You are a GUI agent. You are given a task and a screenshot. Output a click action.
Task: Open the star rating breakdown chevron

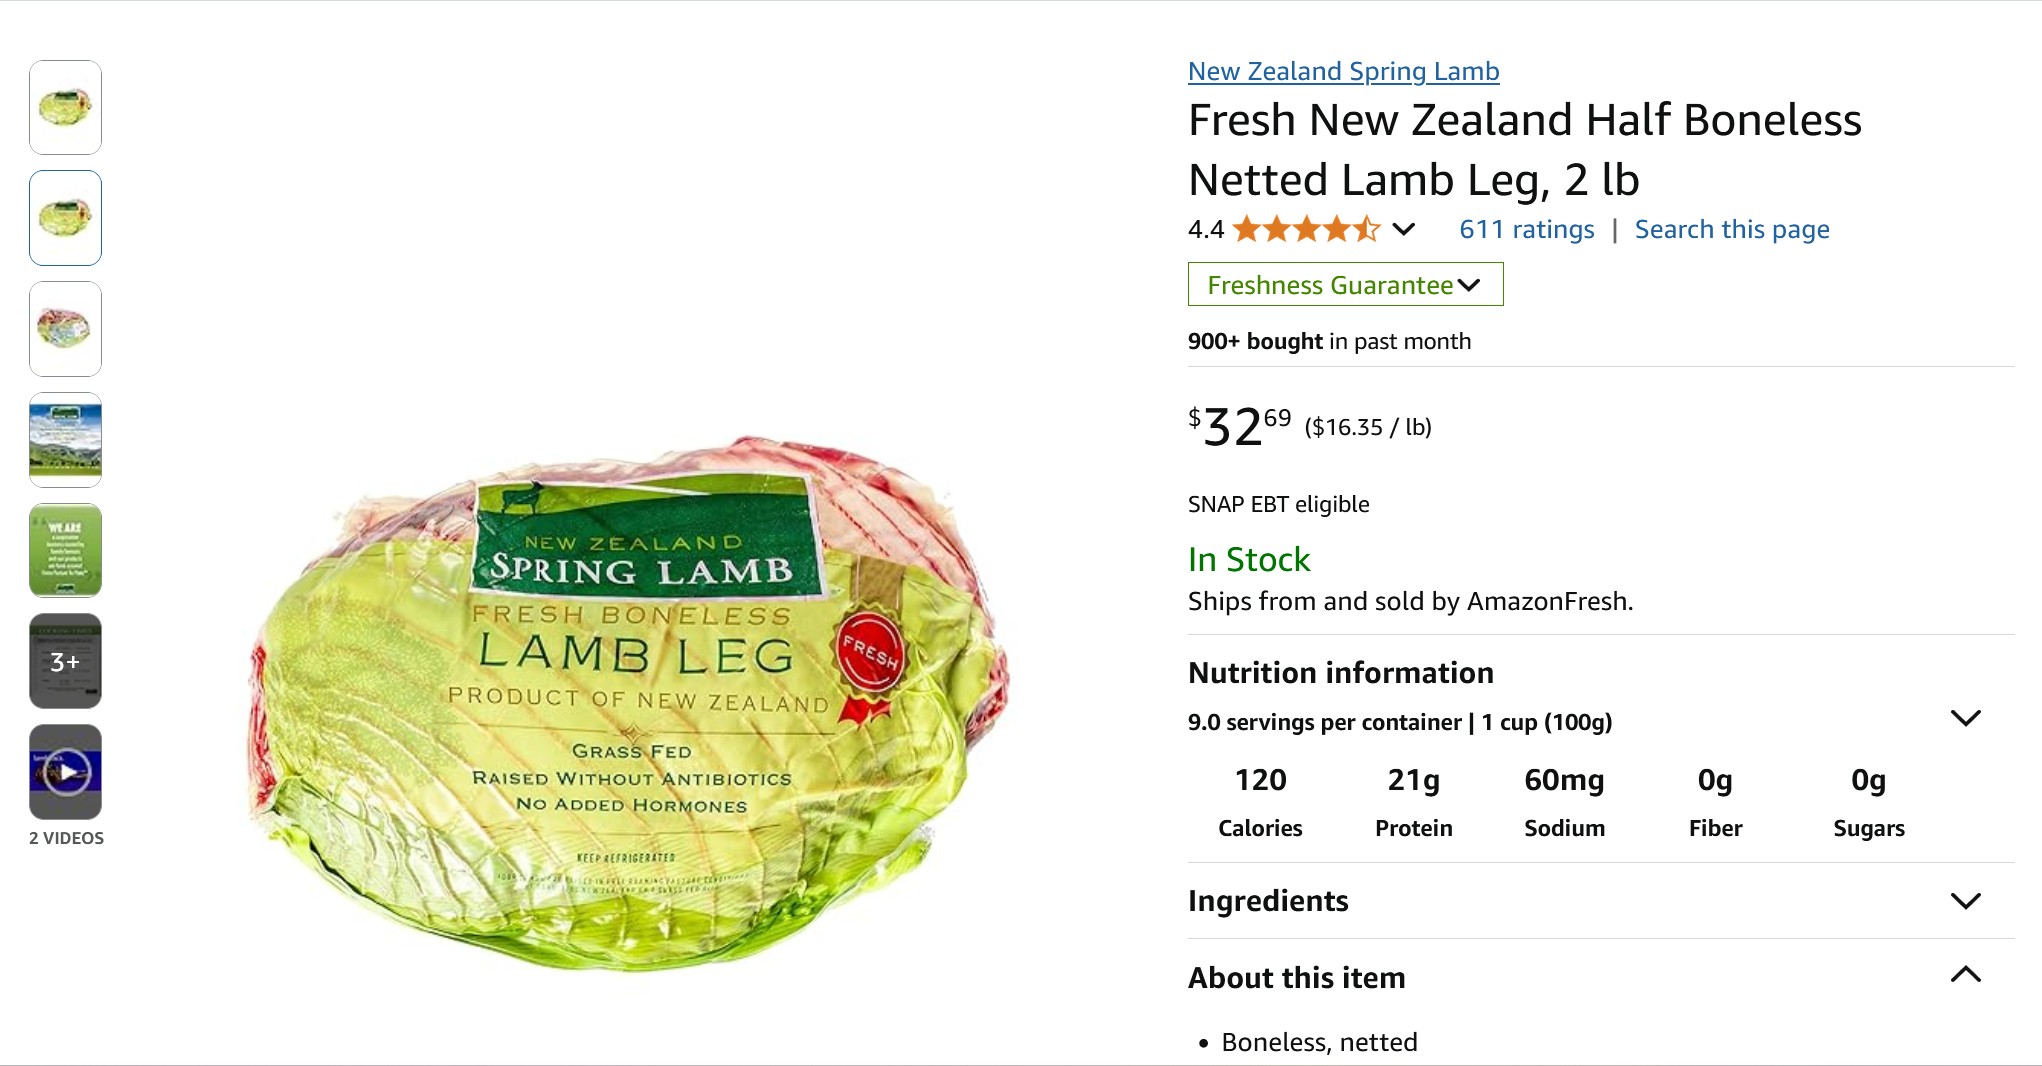1404,230
